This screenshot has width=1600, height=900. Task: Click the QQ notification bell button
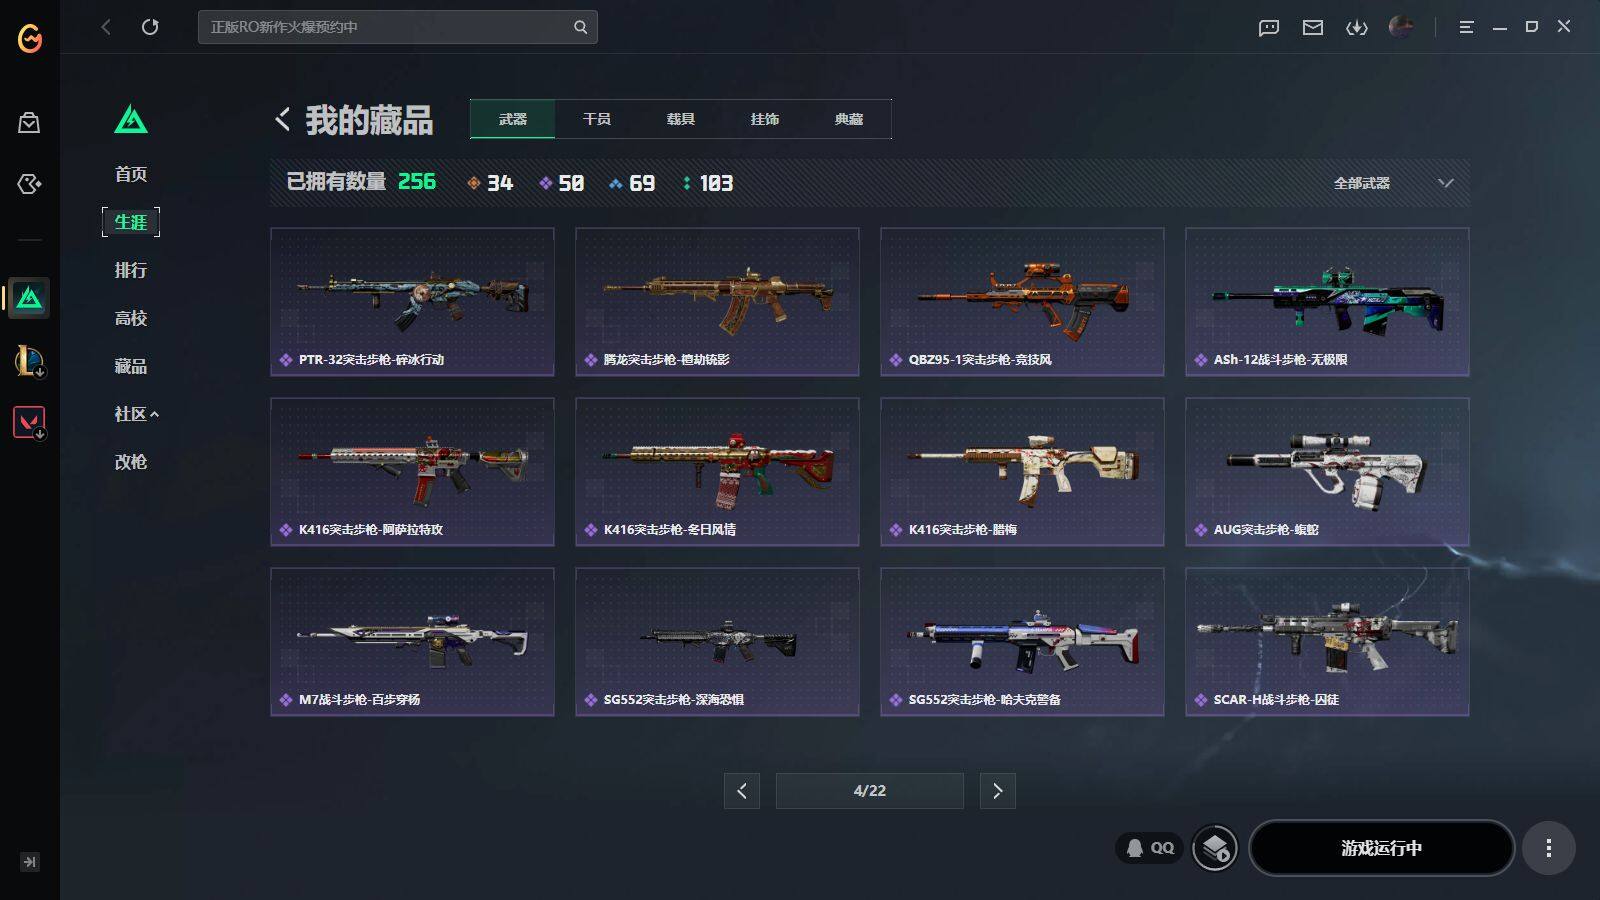1149,848
